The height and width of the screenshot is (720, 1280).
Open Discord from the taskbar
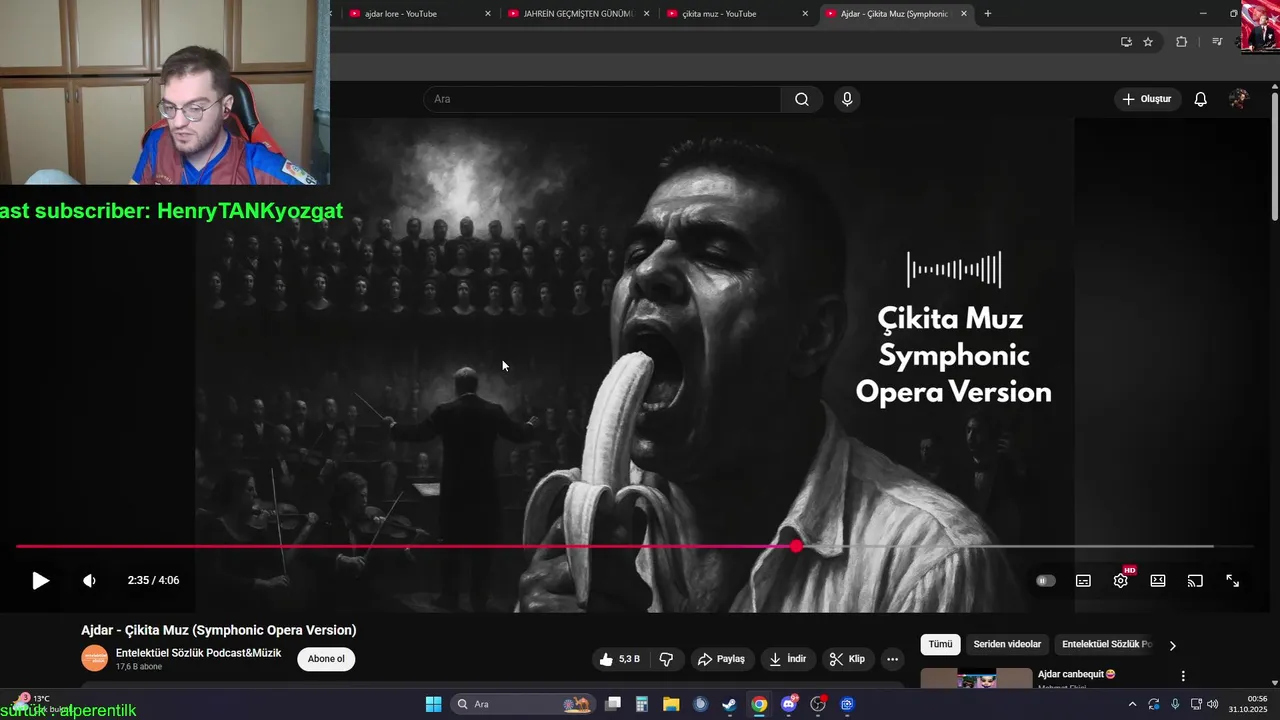tap(788, 704)
